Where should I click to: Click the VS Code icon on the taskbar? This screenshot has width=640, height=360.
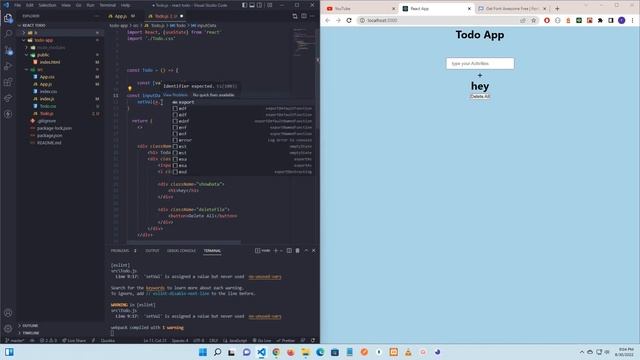pos(262,352)
